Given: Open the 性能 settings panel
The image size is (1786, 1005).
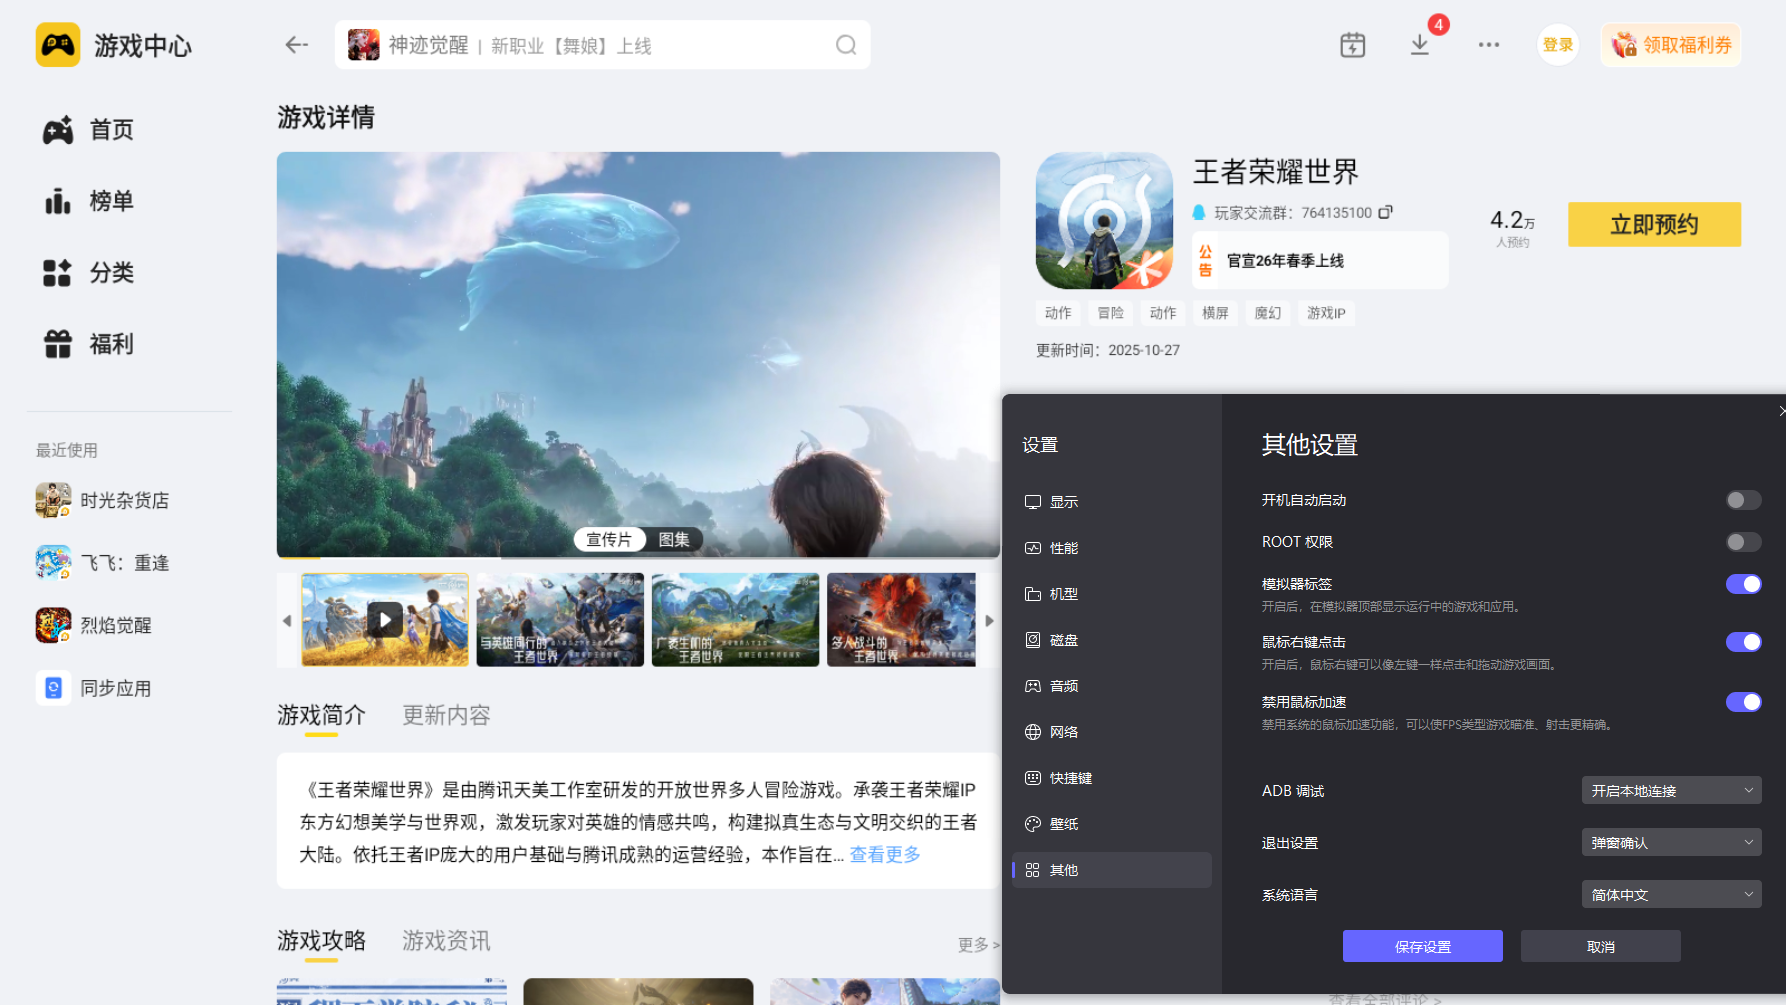Looking at the screenshot, I should (1064, 547).
